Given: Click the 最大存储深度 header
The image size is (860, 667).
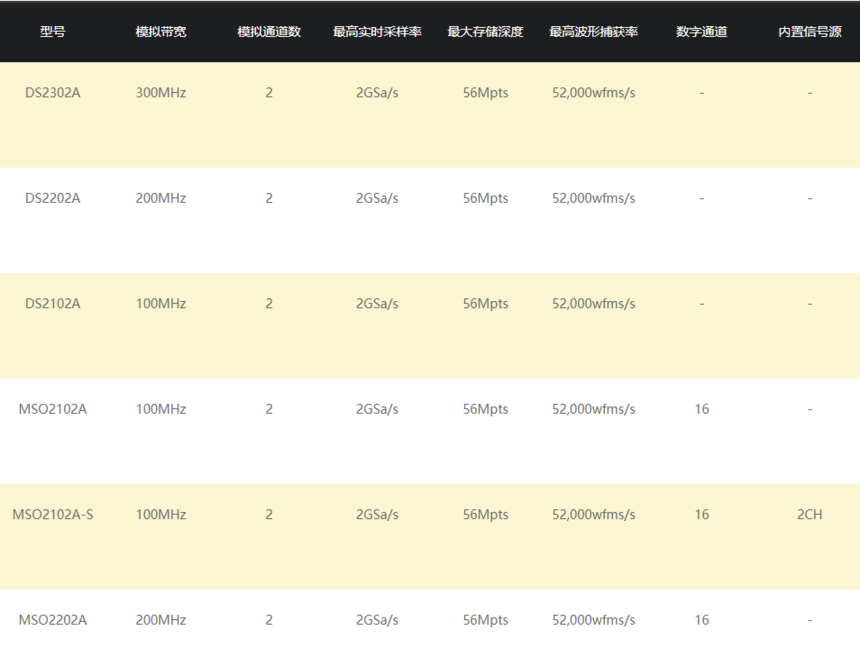Looking at the screenshot, I should pyautogui.click(x=485, y=32).
